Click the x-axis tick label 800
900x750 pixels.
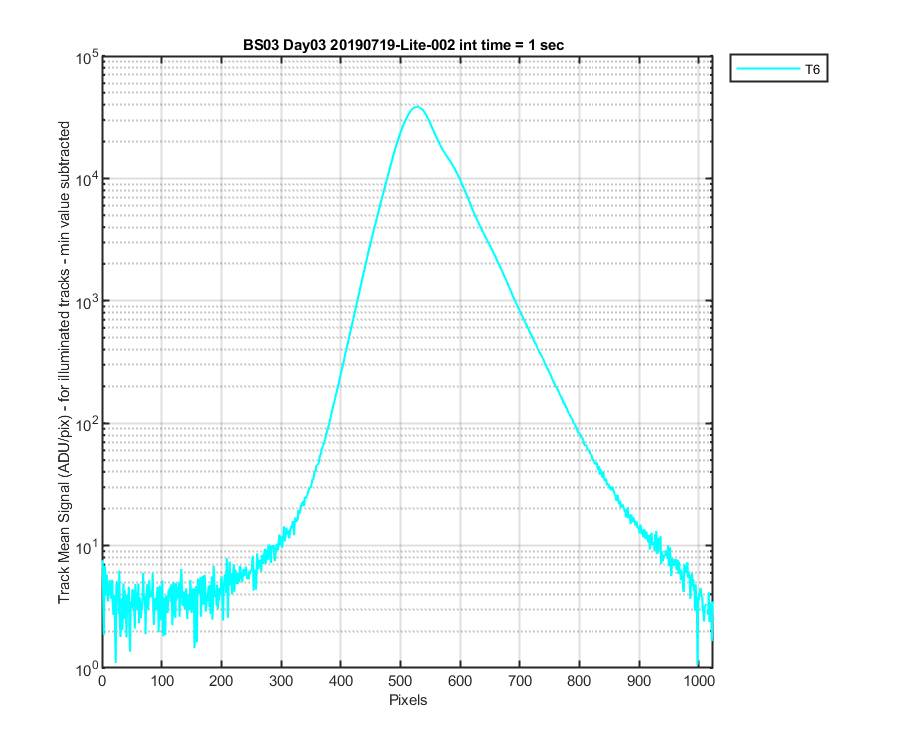click(579, 681)
